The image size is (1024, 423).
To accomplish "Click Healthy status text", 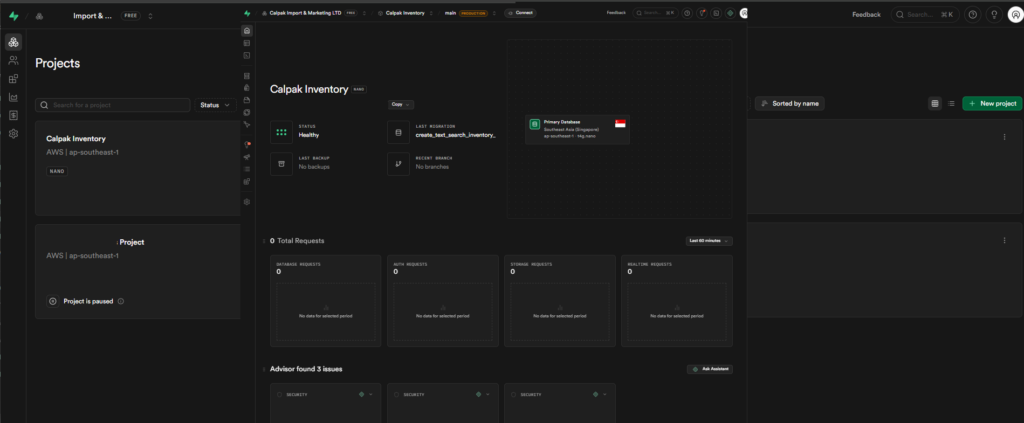I will pos(309,135).
